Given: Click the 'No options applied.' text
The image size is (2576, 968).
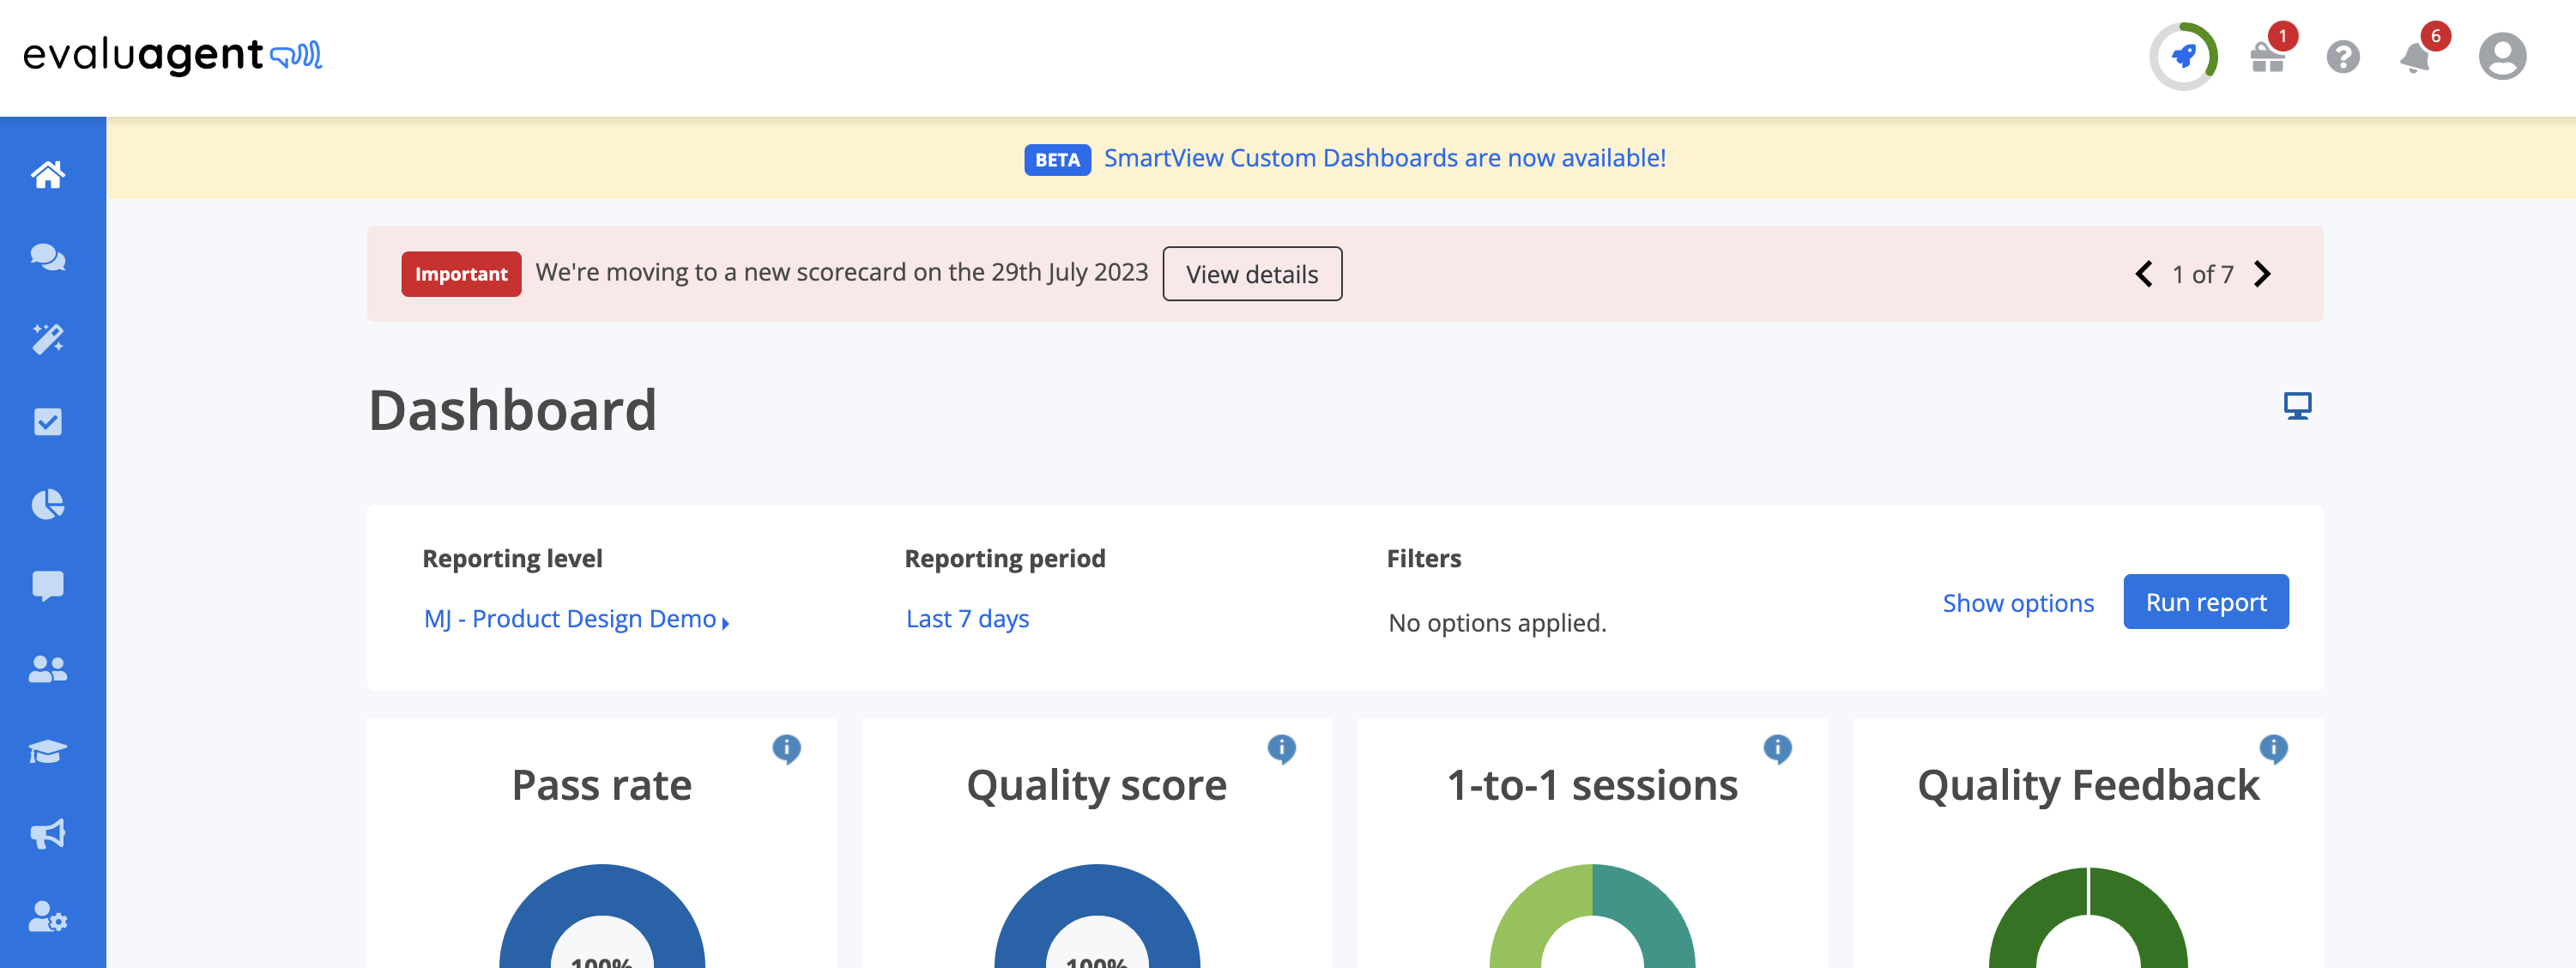Looking at the screenshot, I should click(x=1497, y=623).
